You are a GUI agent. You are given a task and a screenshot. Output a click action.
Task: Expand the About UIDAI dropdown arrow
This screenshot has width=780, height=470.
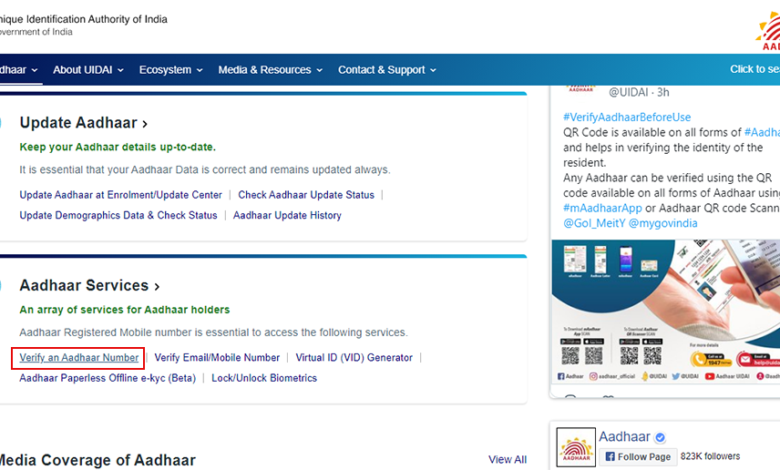click(x=120, y=71)
